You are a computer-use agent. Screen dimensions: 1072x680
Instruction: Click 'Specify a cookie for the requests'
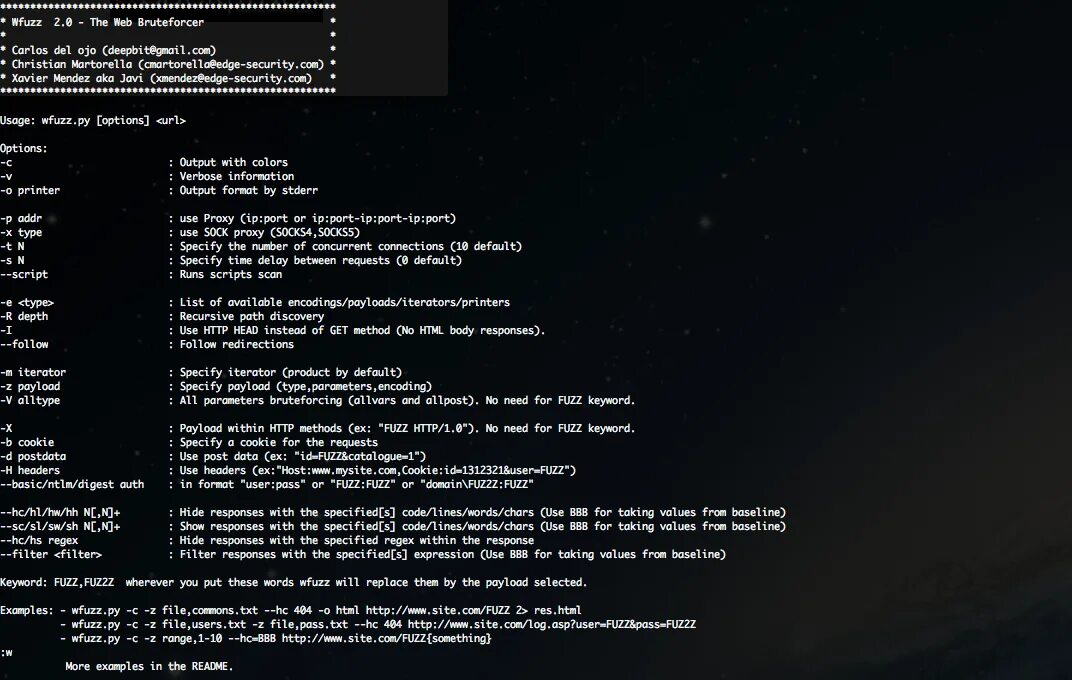click(x=278, y=442)
